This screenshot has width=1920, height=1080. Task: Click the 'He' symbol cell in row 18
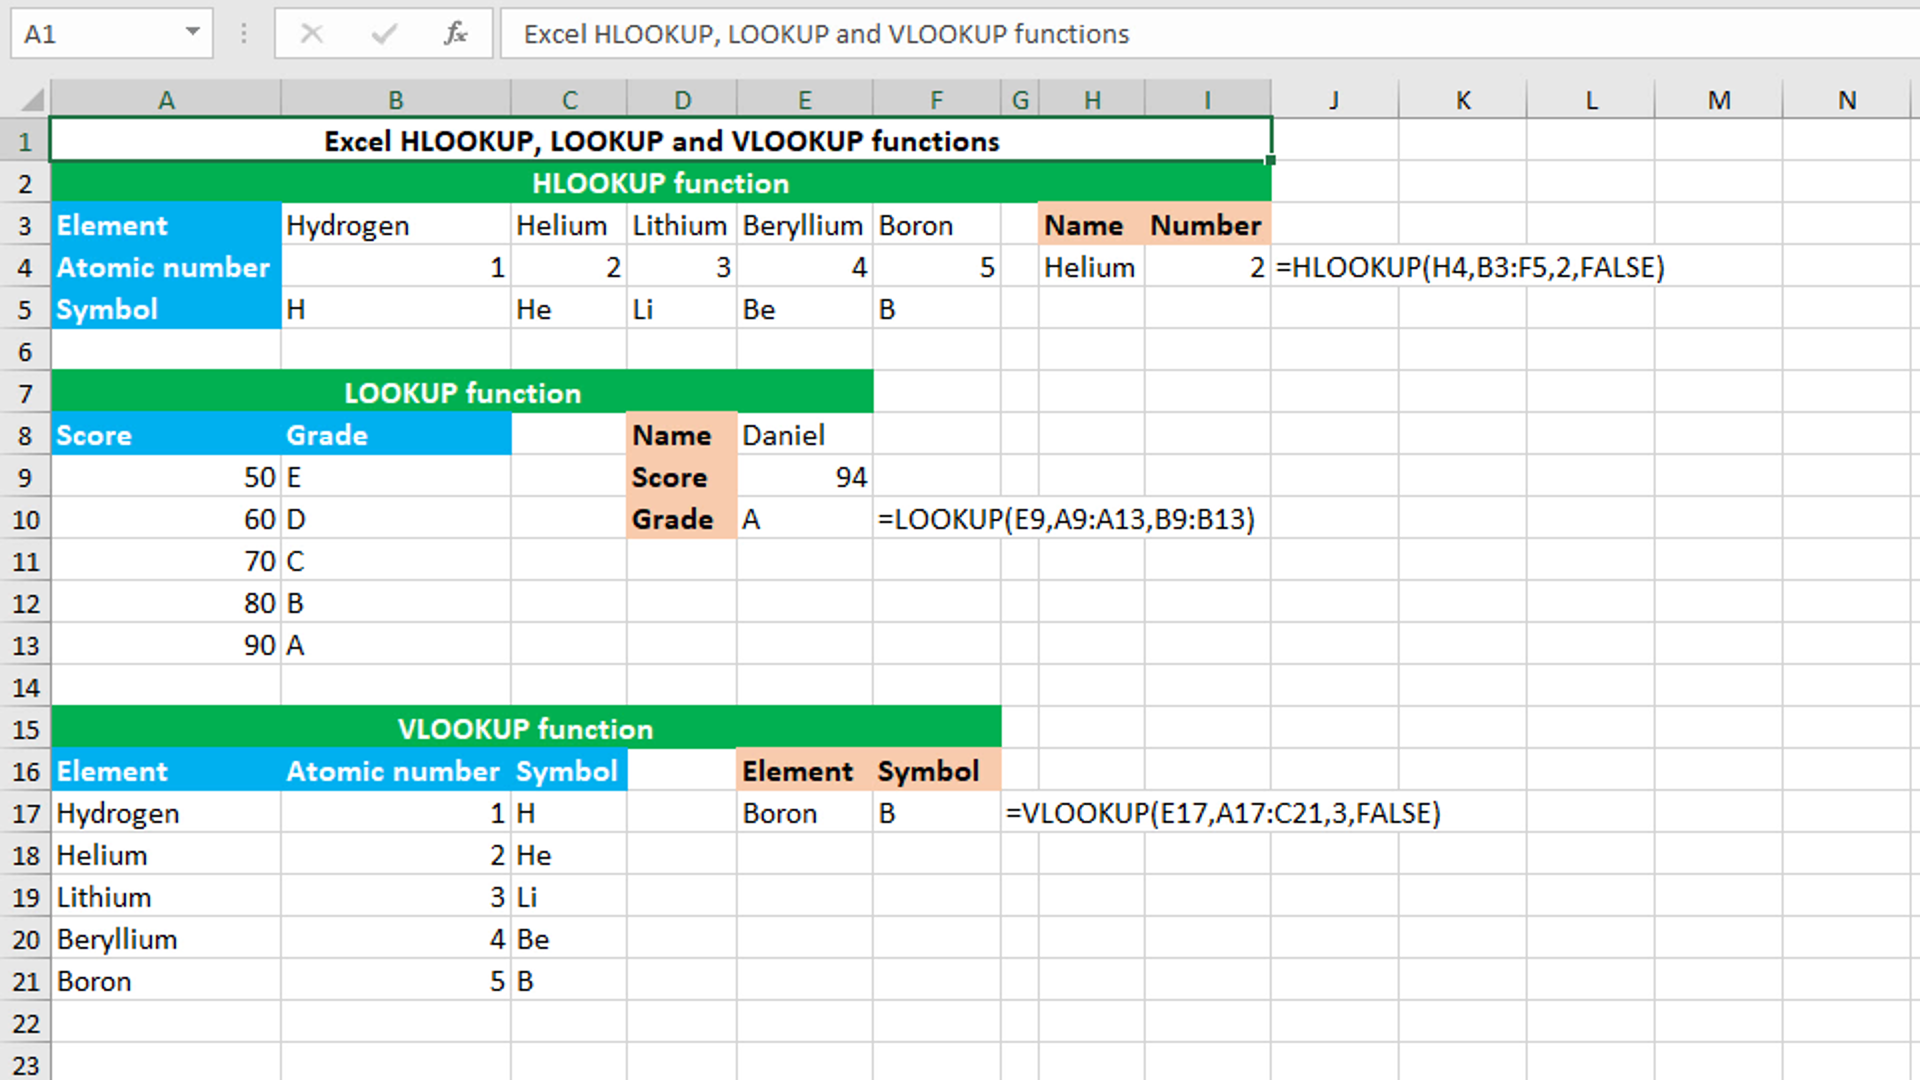click(x=568, y=855)
